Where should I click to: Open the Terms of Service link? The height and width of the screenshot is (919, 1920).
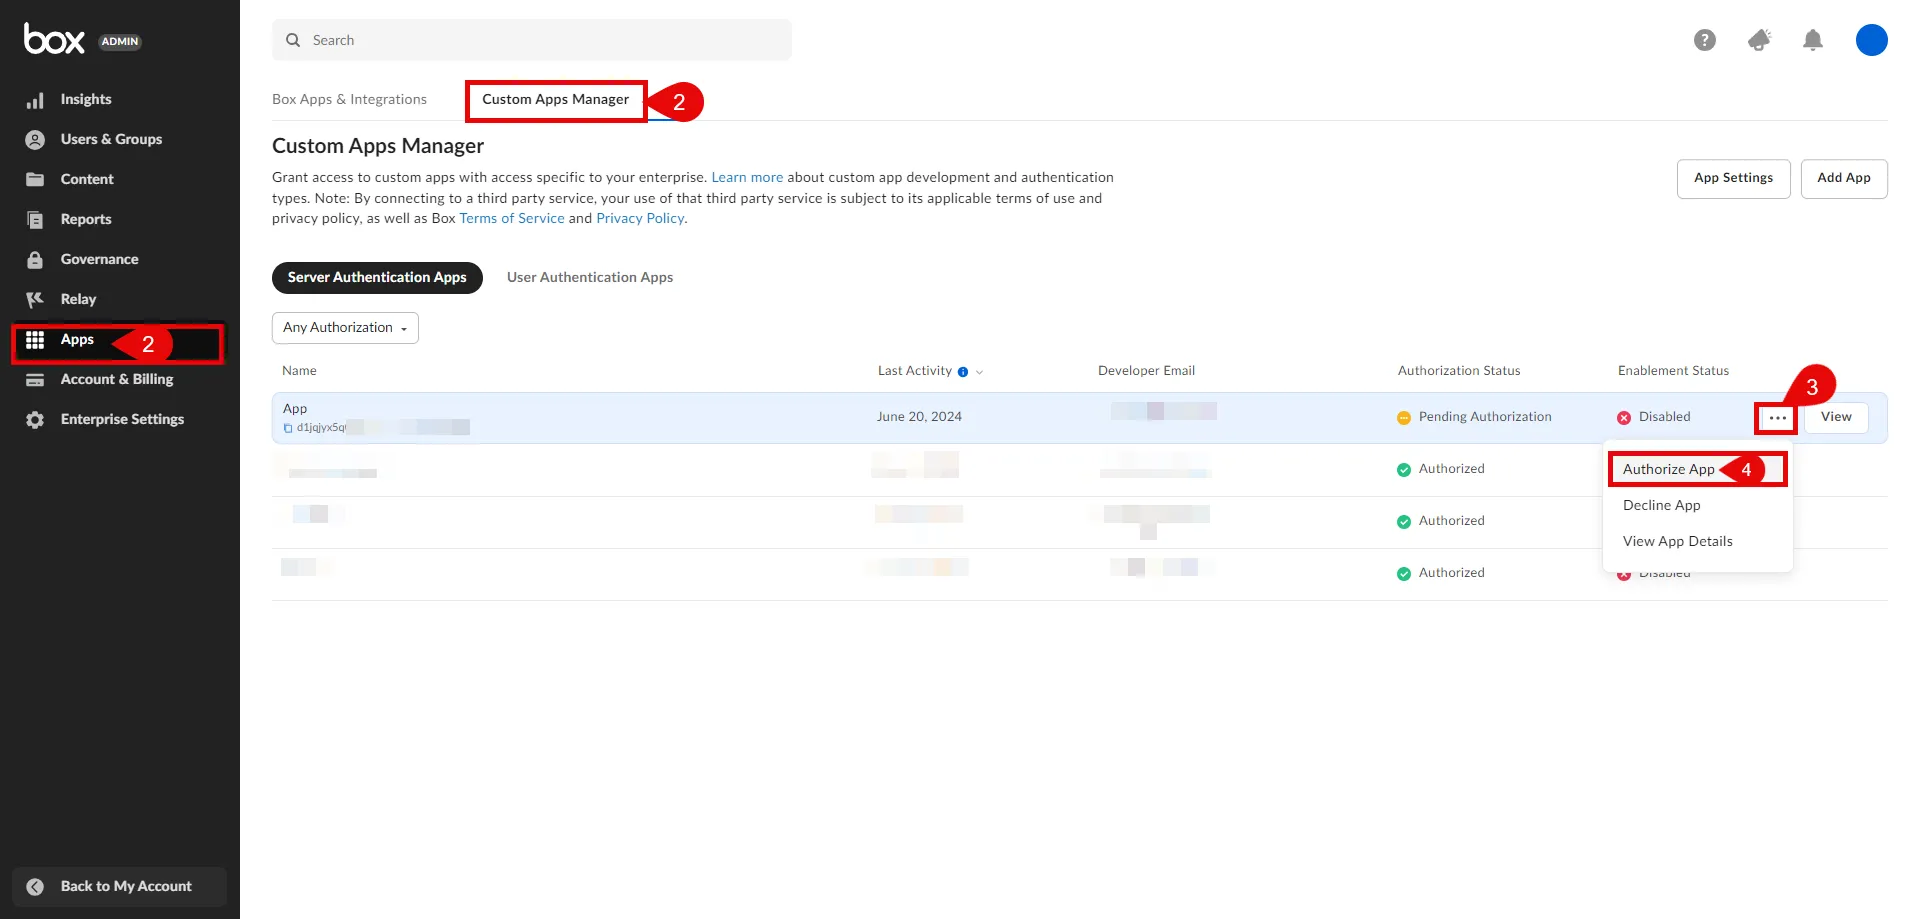[511, 218]
